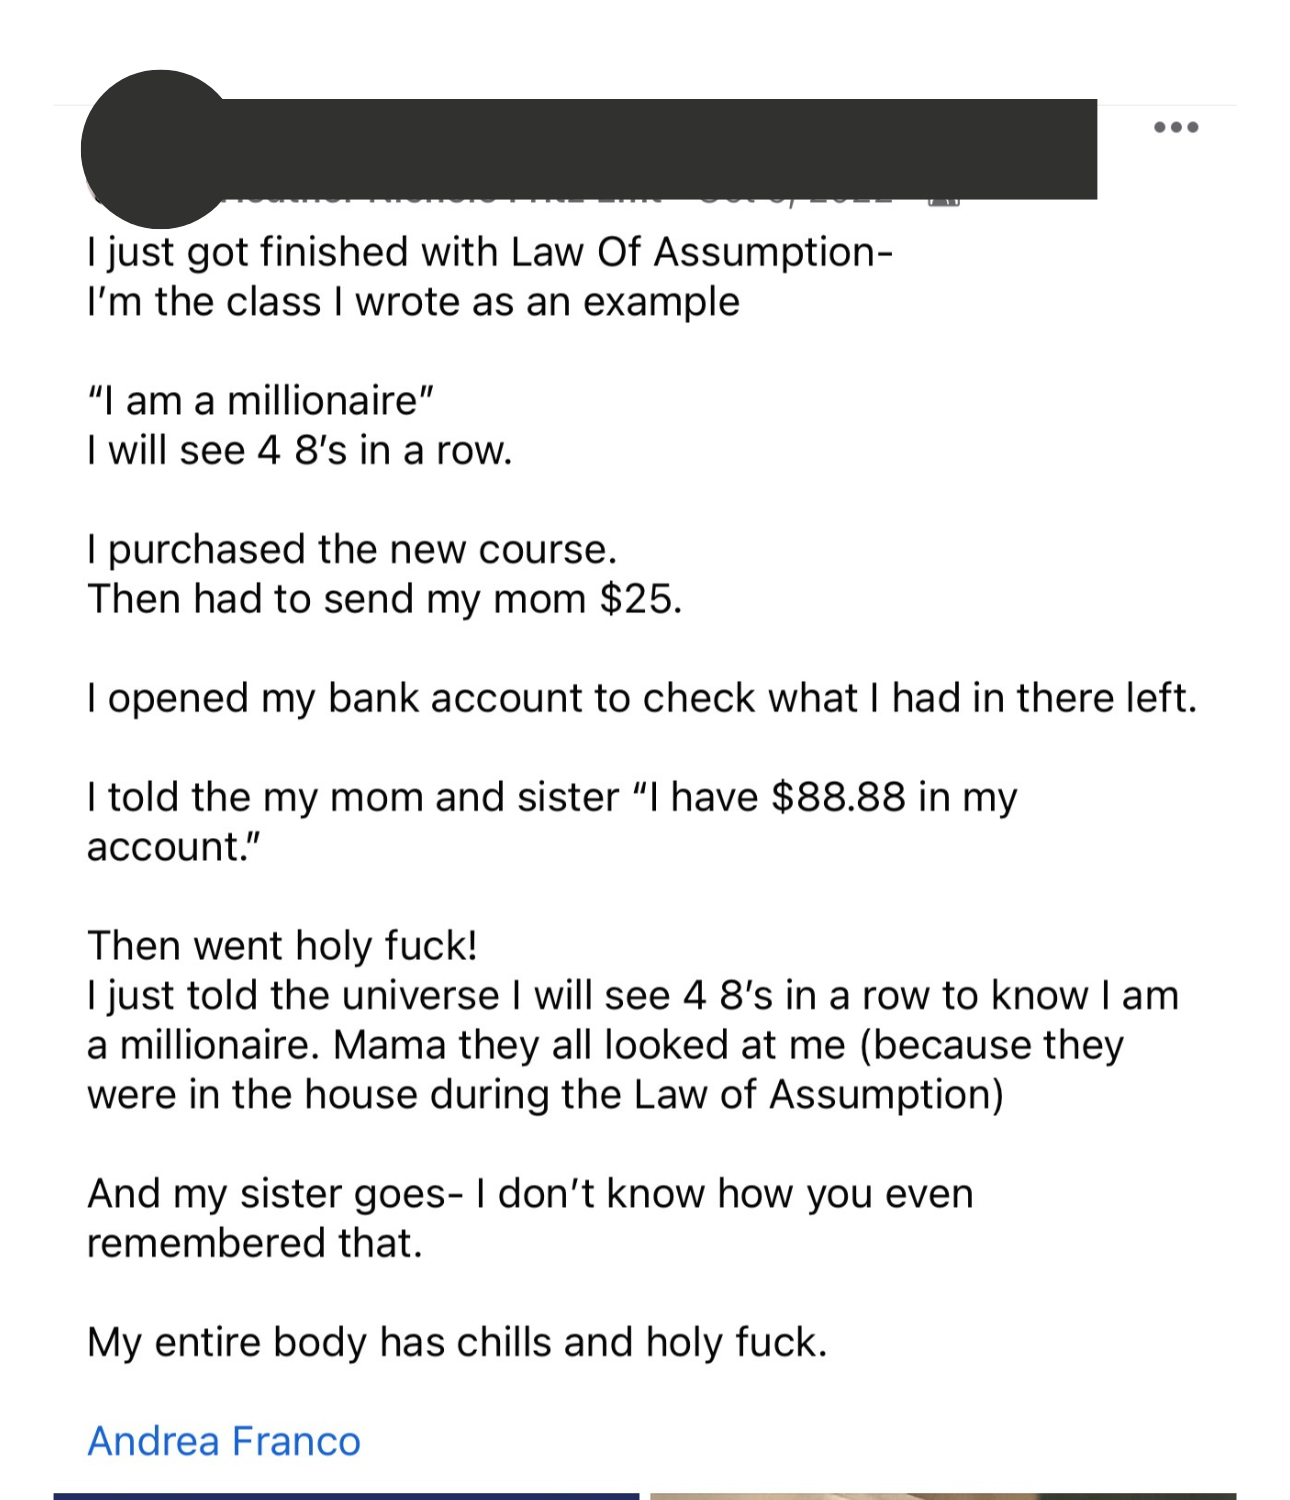This screenshot has width=1290, height=1500.
Task: Tap the first "Then went holy fuck!" line
Action: click(283, 945)
